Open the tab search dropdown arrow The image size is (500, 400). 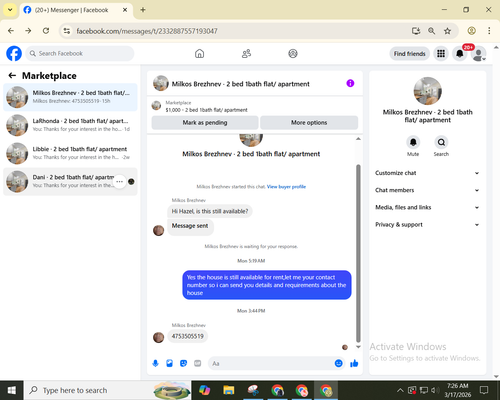(x=10, y=10)
